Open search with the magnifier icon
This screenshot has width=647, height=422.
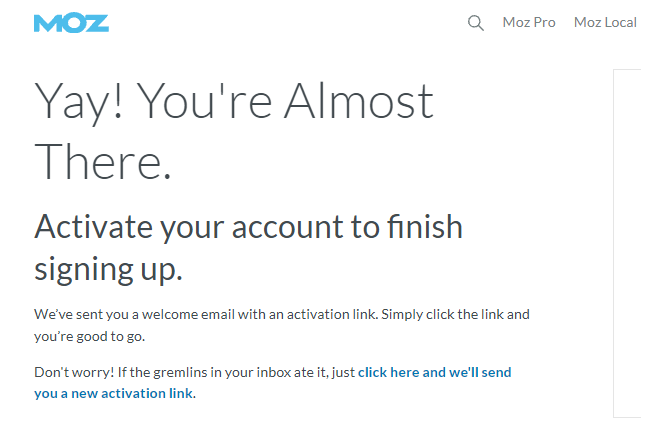[475, 23]
